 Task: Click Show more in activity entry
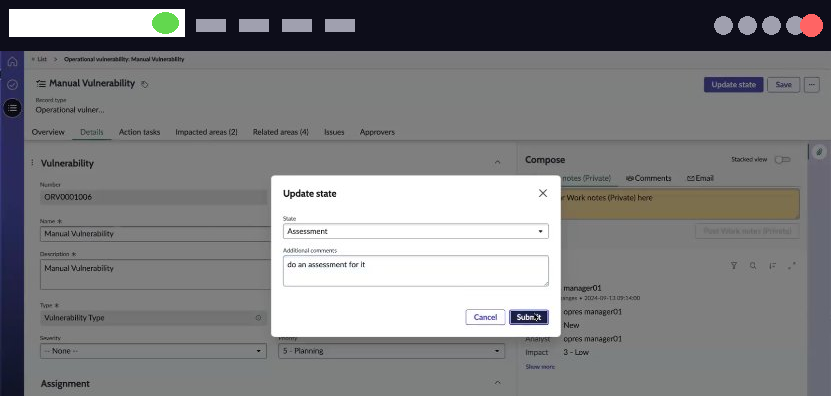(540, 366)
